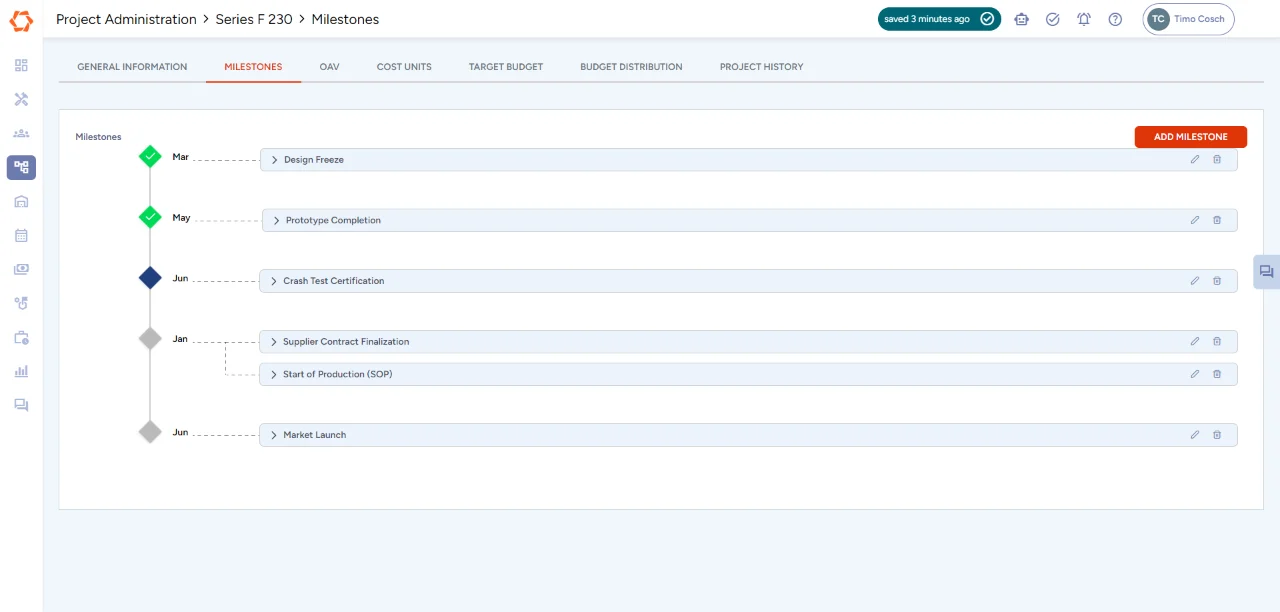Expand Start of Production (SOP) milestone
This screenshot has height=612, width=1280.
point(273,374)
